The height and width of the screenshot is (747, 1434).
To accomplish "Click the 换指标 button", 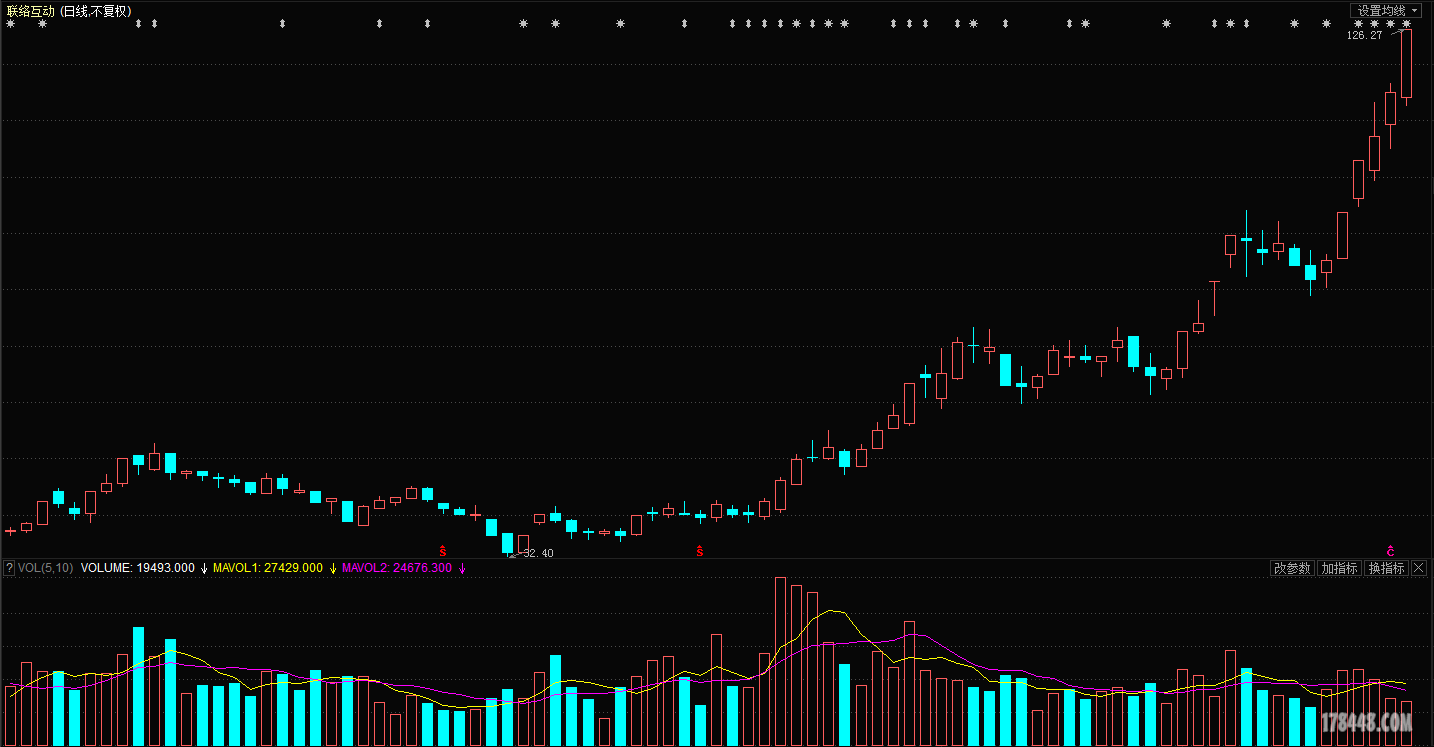I will click(x=1386, y=568).
